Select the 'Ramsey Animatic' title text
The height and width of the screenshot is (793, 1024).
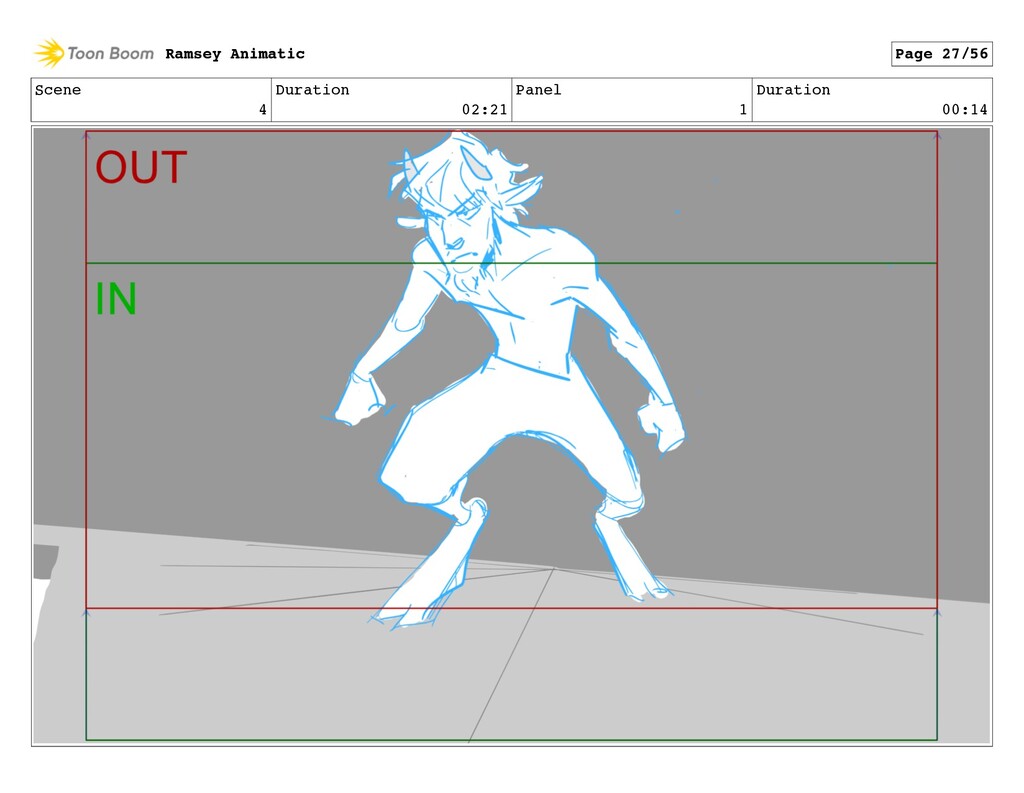pyautogui.click(x=235, y=54)
